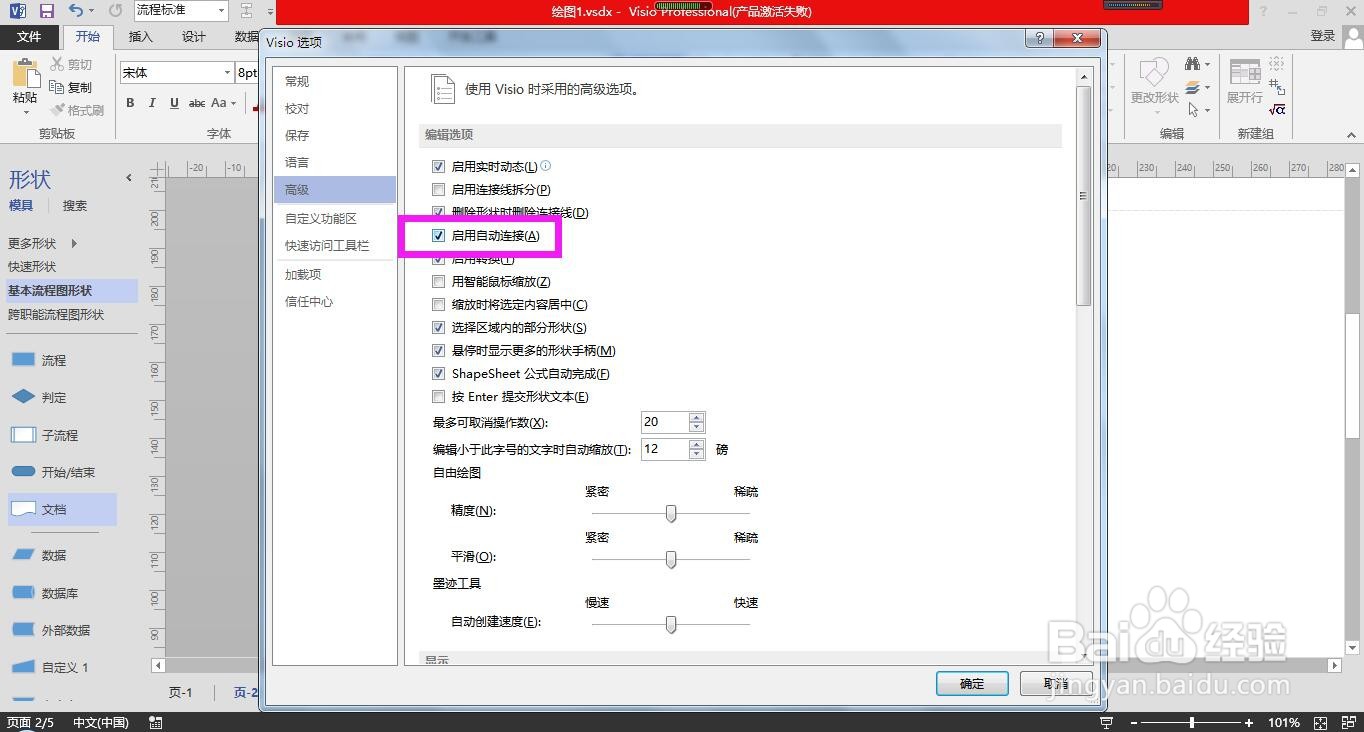Image resolution: width=1364 pixels, height=732 pixels.
Task: Click the macro recording icon in status bar
Action: (x=155, y=722)
